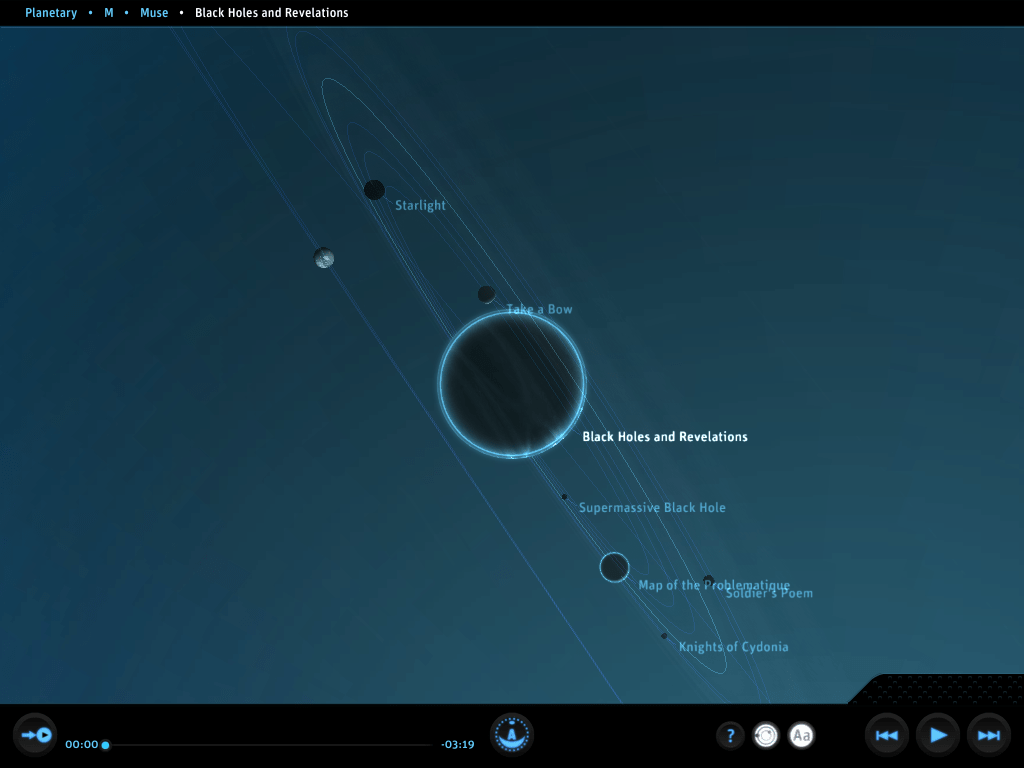
Task: Toggle the Aa text labels button
Action: tap(801, 735)
